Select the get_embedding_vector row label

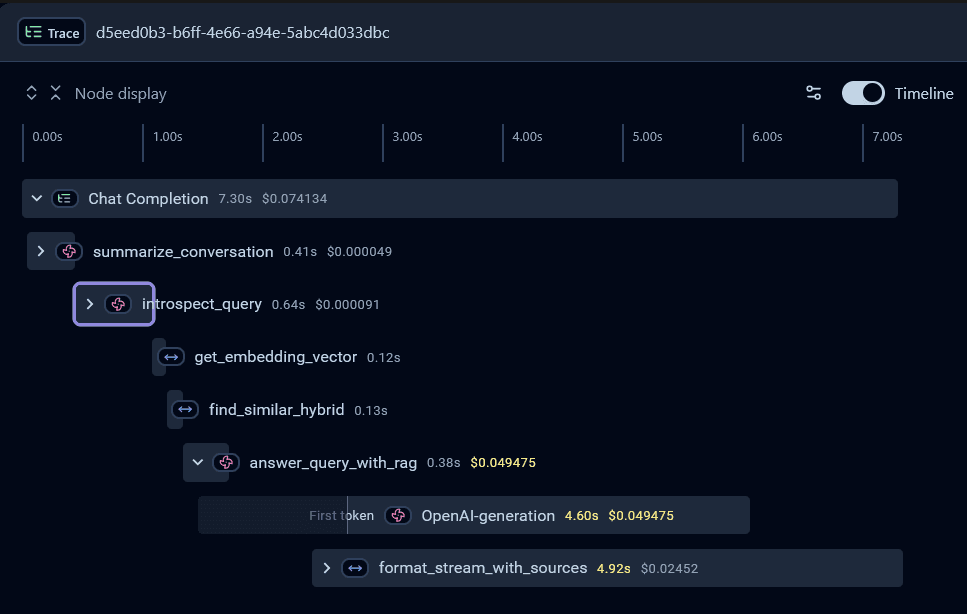tap(276, 357)
